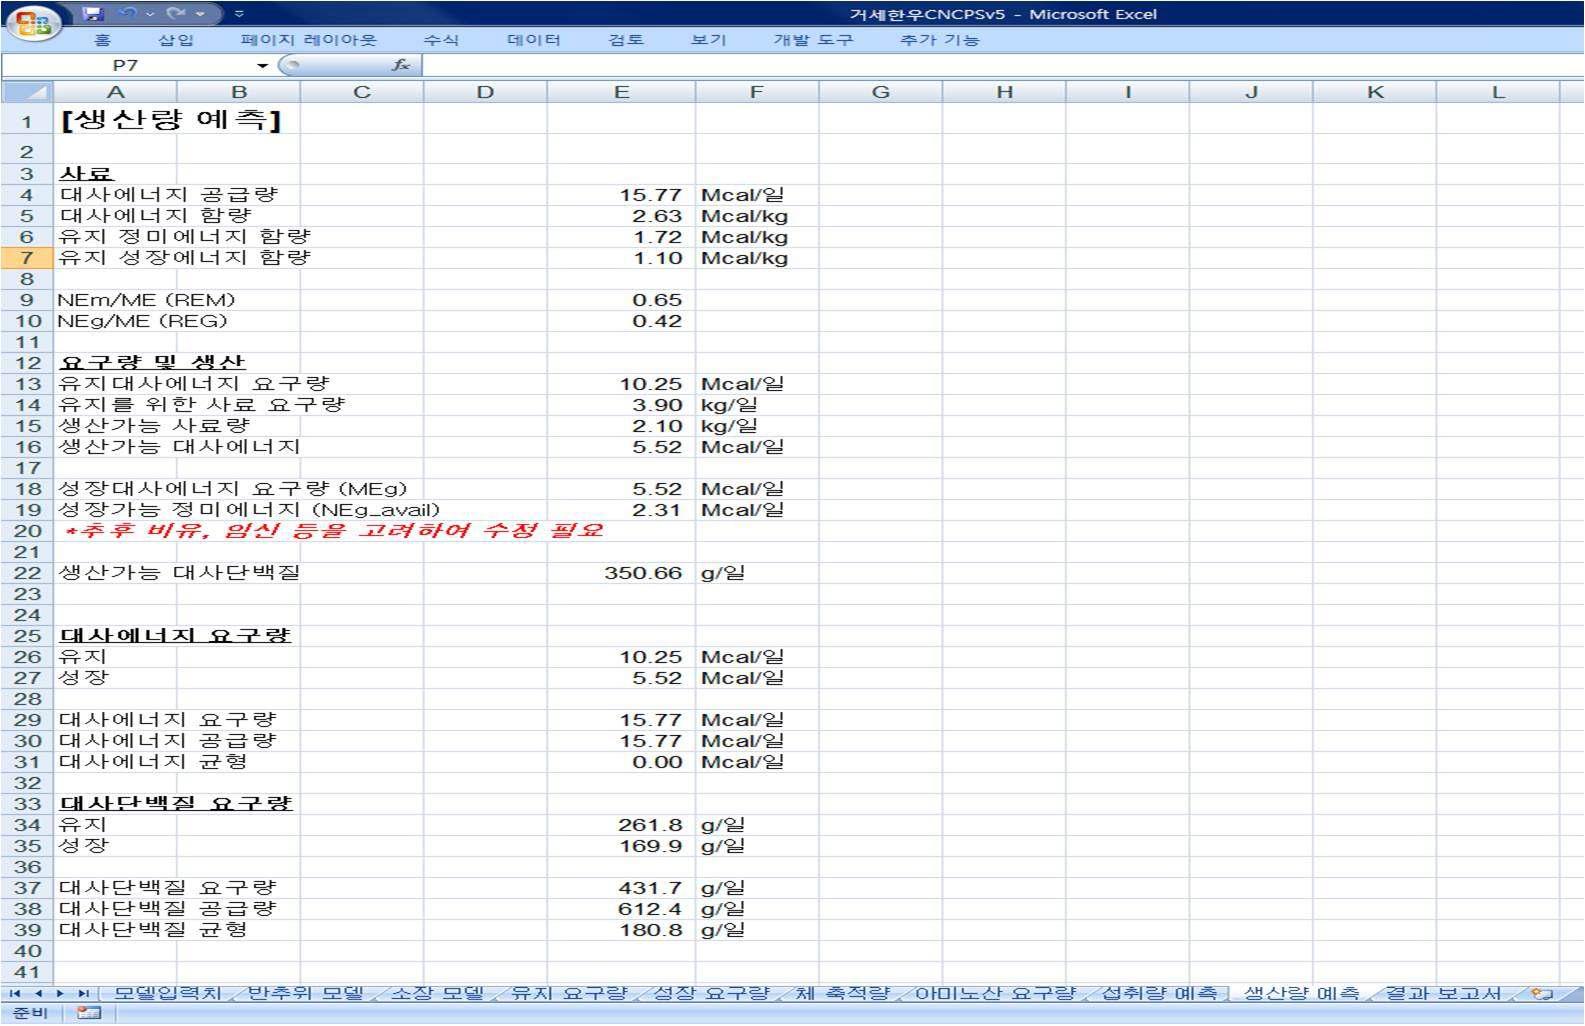Switch to 체 축적량 sheet tab
The image size is (1585, 1026).
coord(842,993)
